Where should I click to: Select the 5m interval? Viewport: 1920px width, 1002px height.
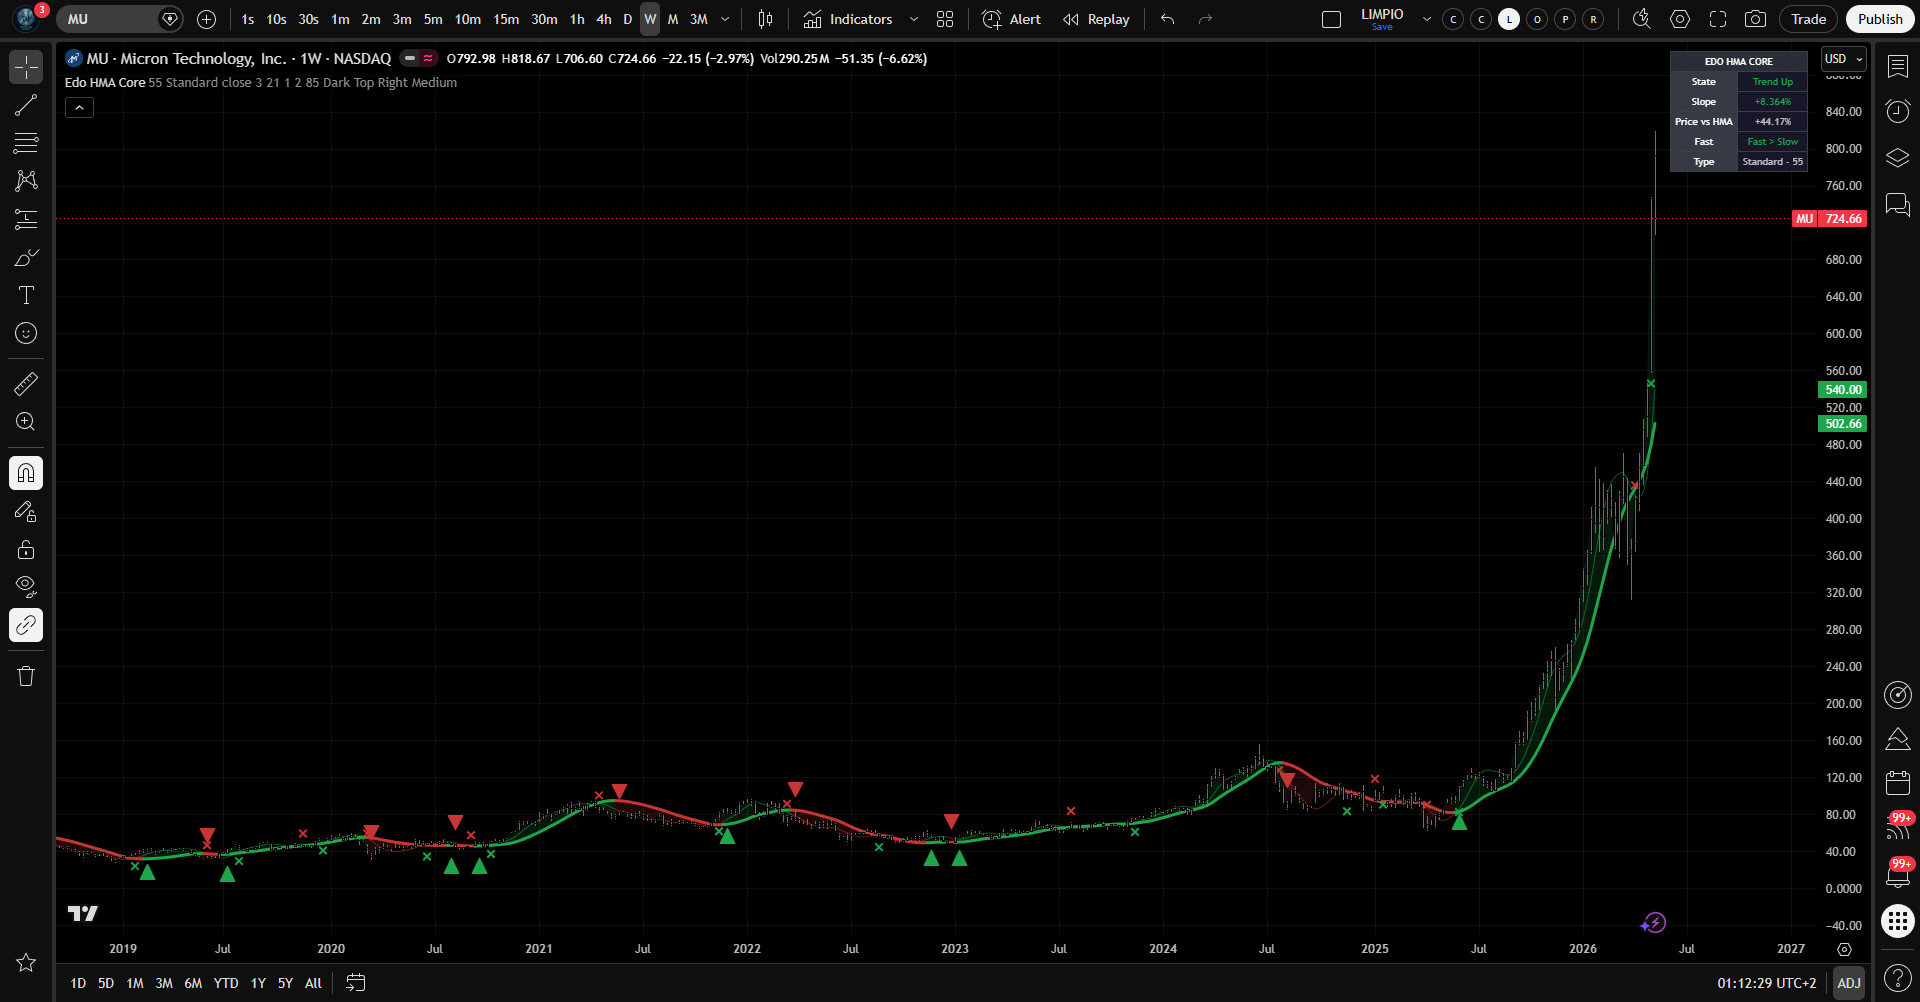click(433, 19)
